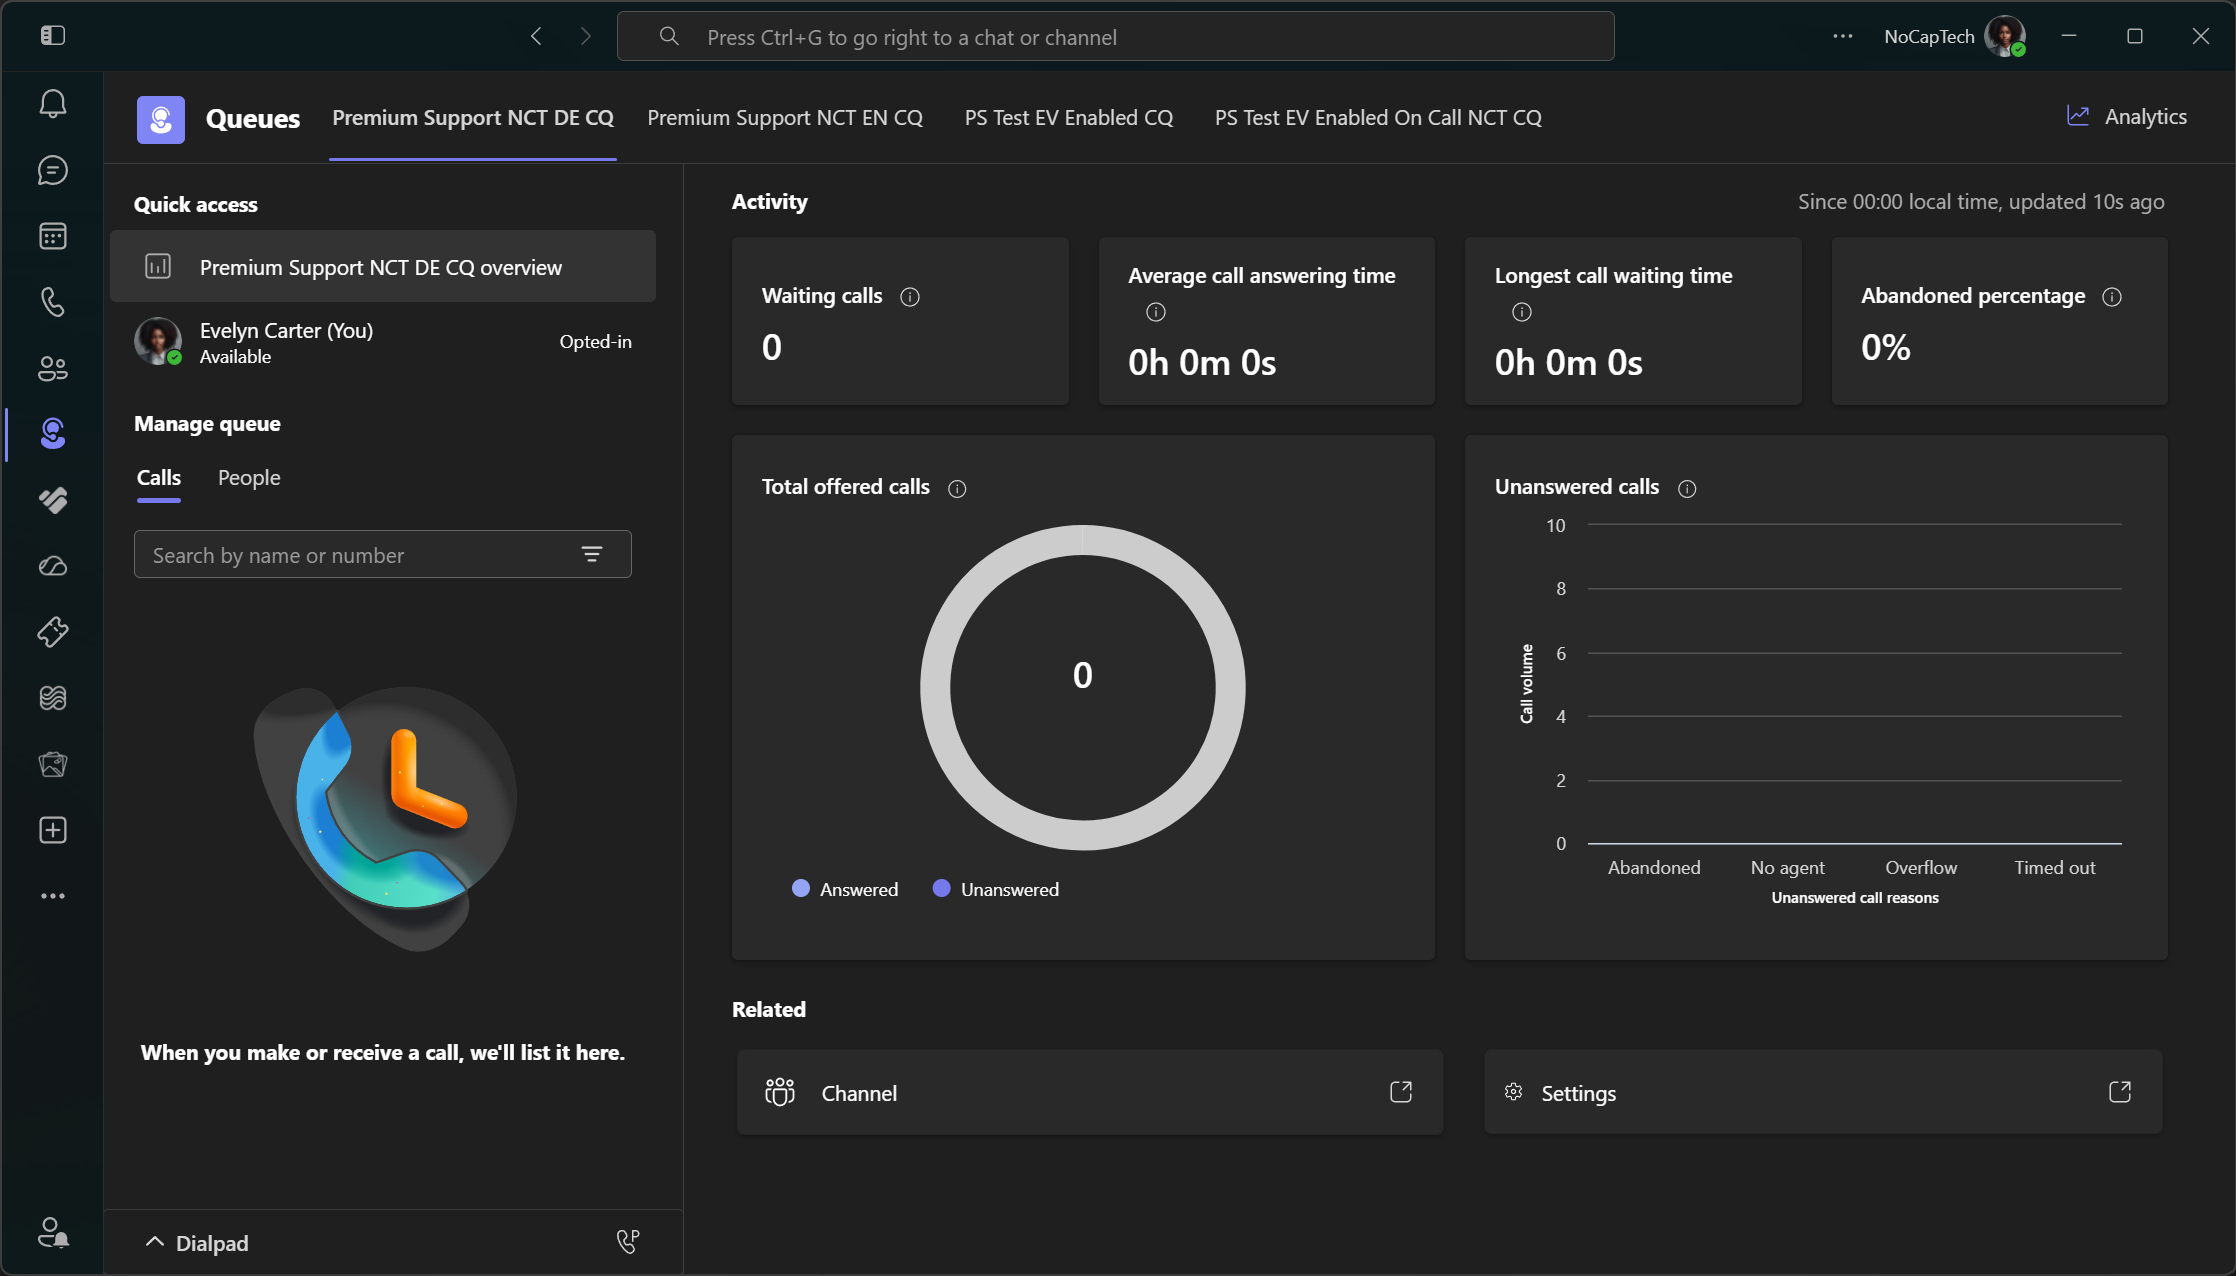Open Calls phone icon in sidebar
Viewport: 2236px width, 1276px height.
pyautogui.click(x=53, y=302)
